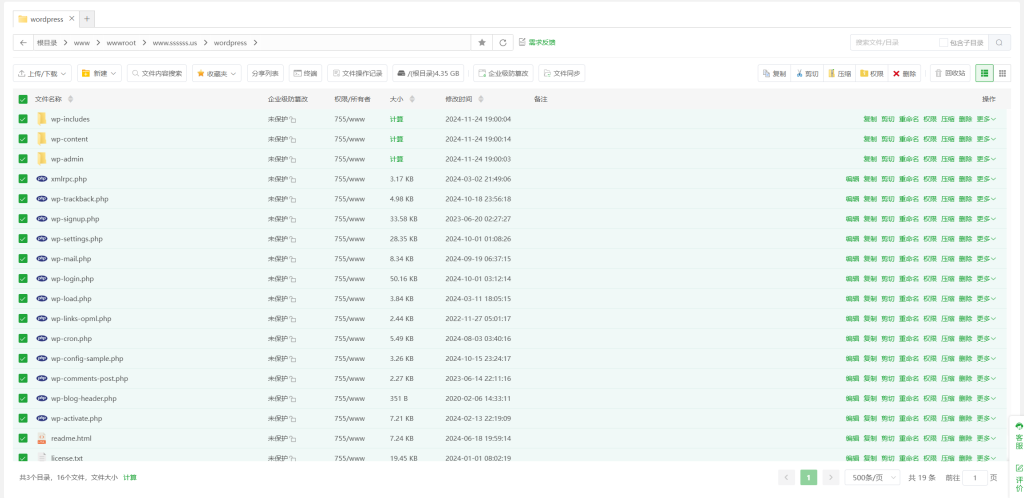The image size is (1024, 498).
Task: Click into the 搜索文件/目录 search field
Action: [x=893, y=42]
